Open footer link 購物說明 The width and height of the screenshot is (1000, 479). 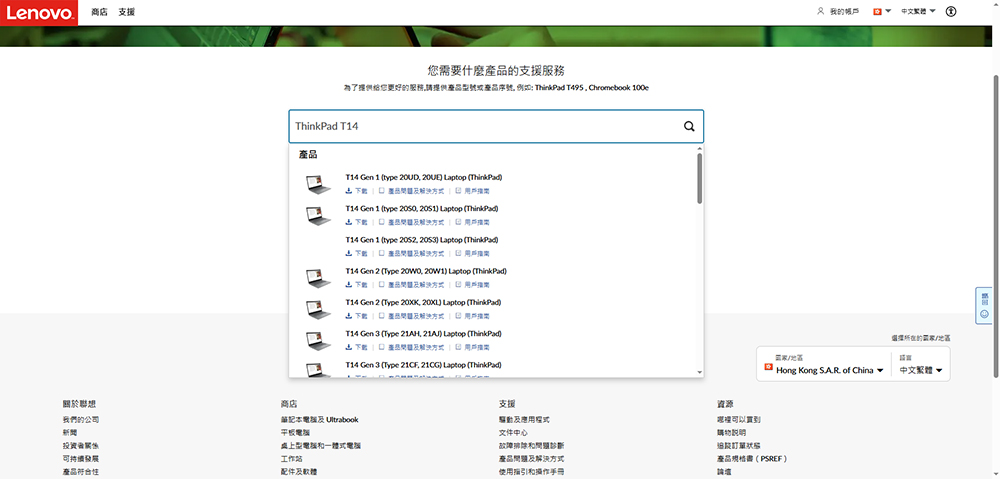point(732,432)
